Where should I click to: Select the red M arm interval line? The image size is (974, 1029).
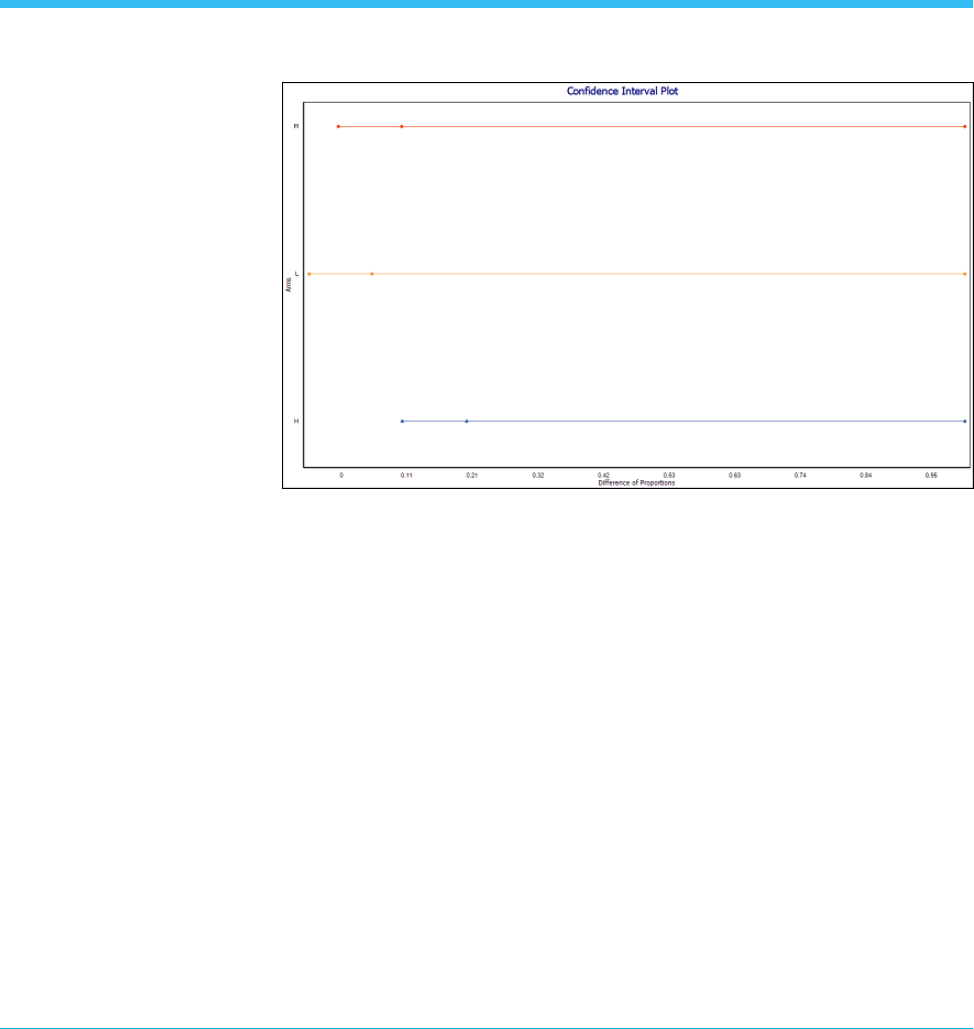pos(651,127)
